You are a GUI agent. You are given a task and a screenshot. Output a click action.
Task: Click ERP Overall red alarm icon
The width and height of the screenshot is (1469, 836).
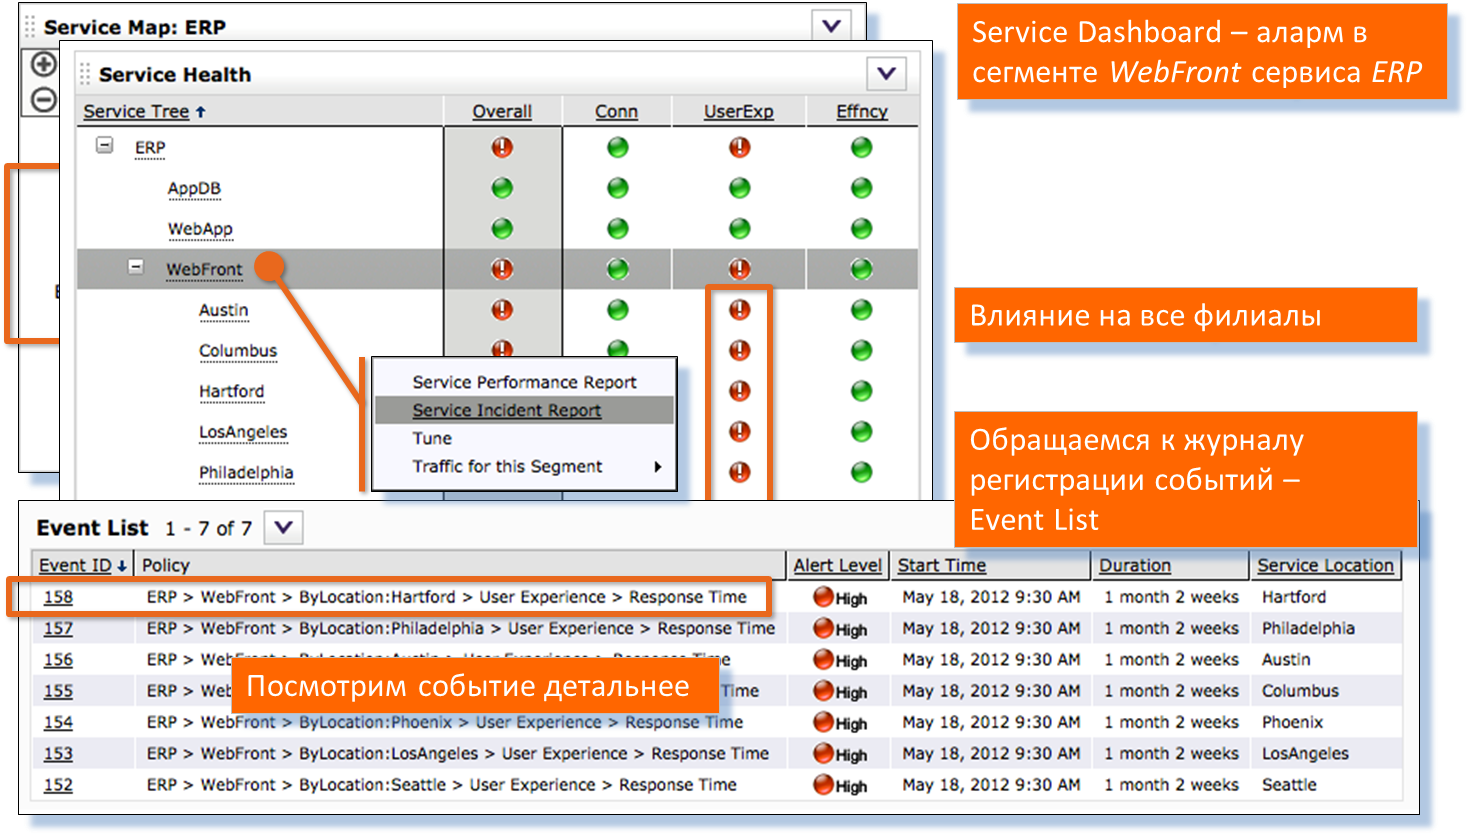point(502,147)
